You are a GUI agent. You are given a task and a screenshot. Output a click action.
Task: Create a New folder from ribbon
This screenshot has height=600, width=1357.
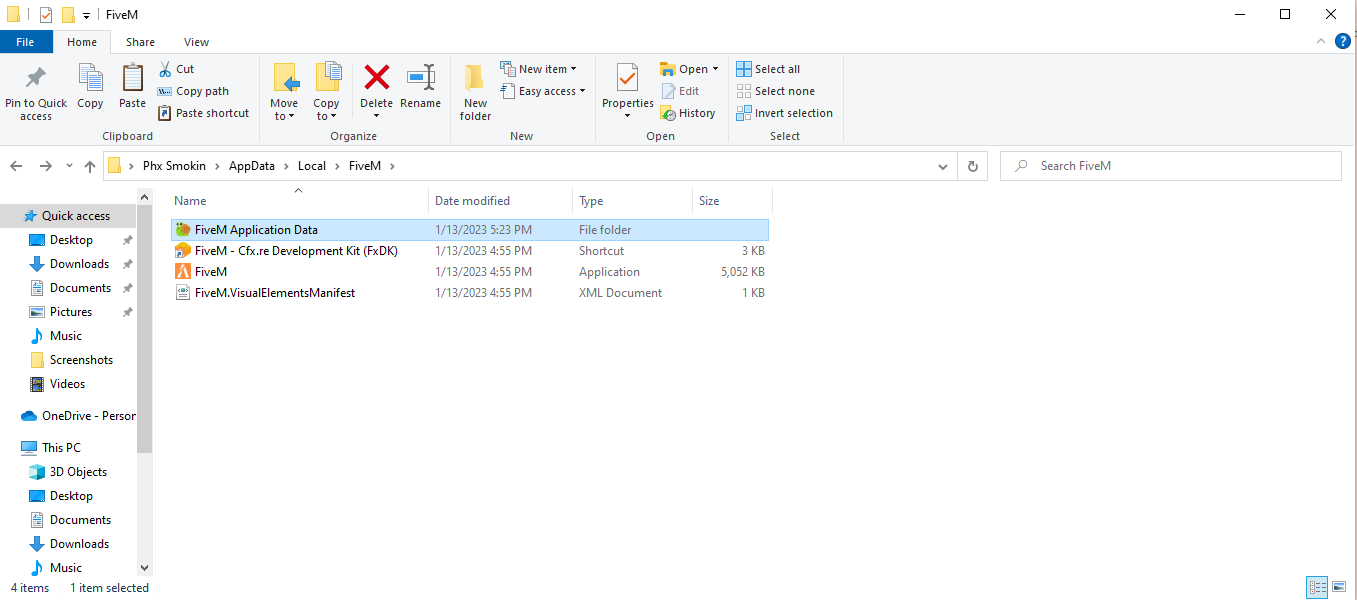coord(475,90)
